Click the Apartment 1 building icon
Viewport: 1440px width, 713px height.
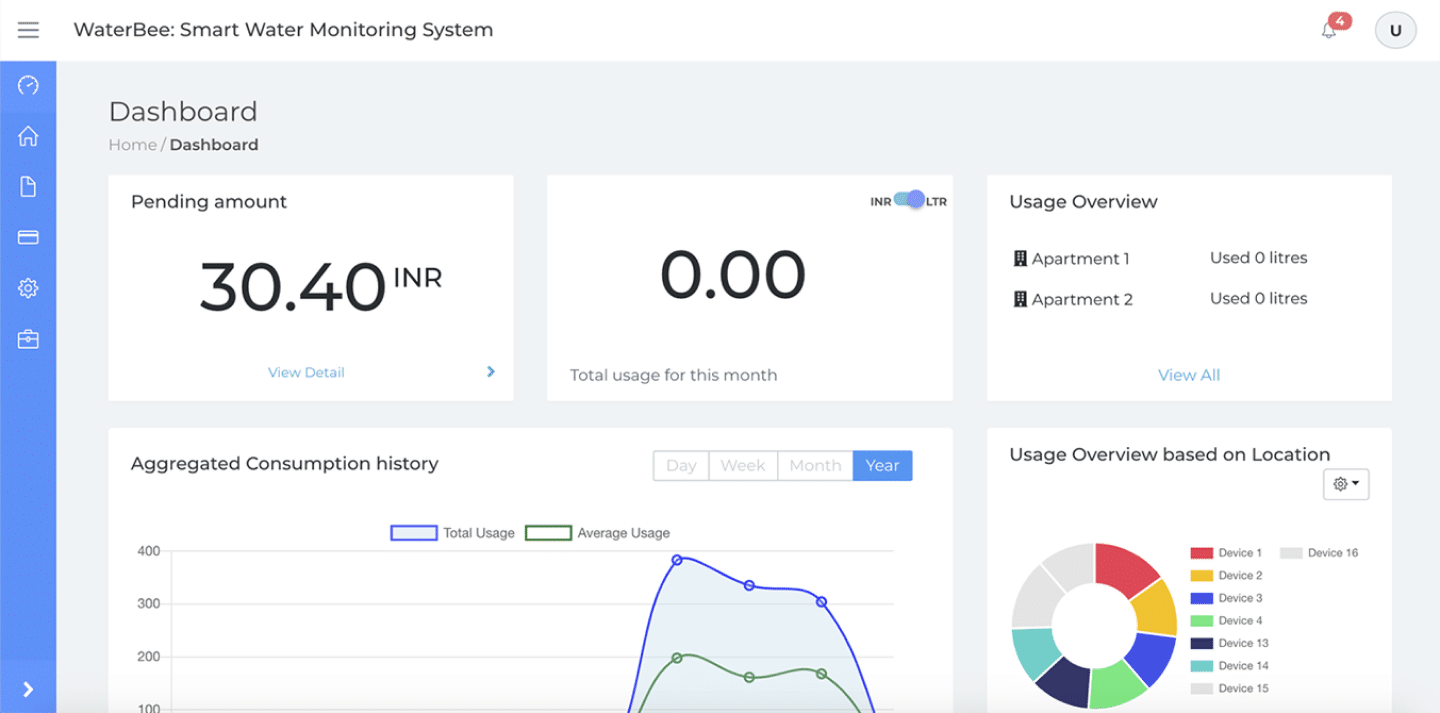click(1020, 259)
